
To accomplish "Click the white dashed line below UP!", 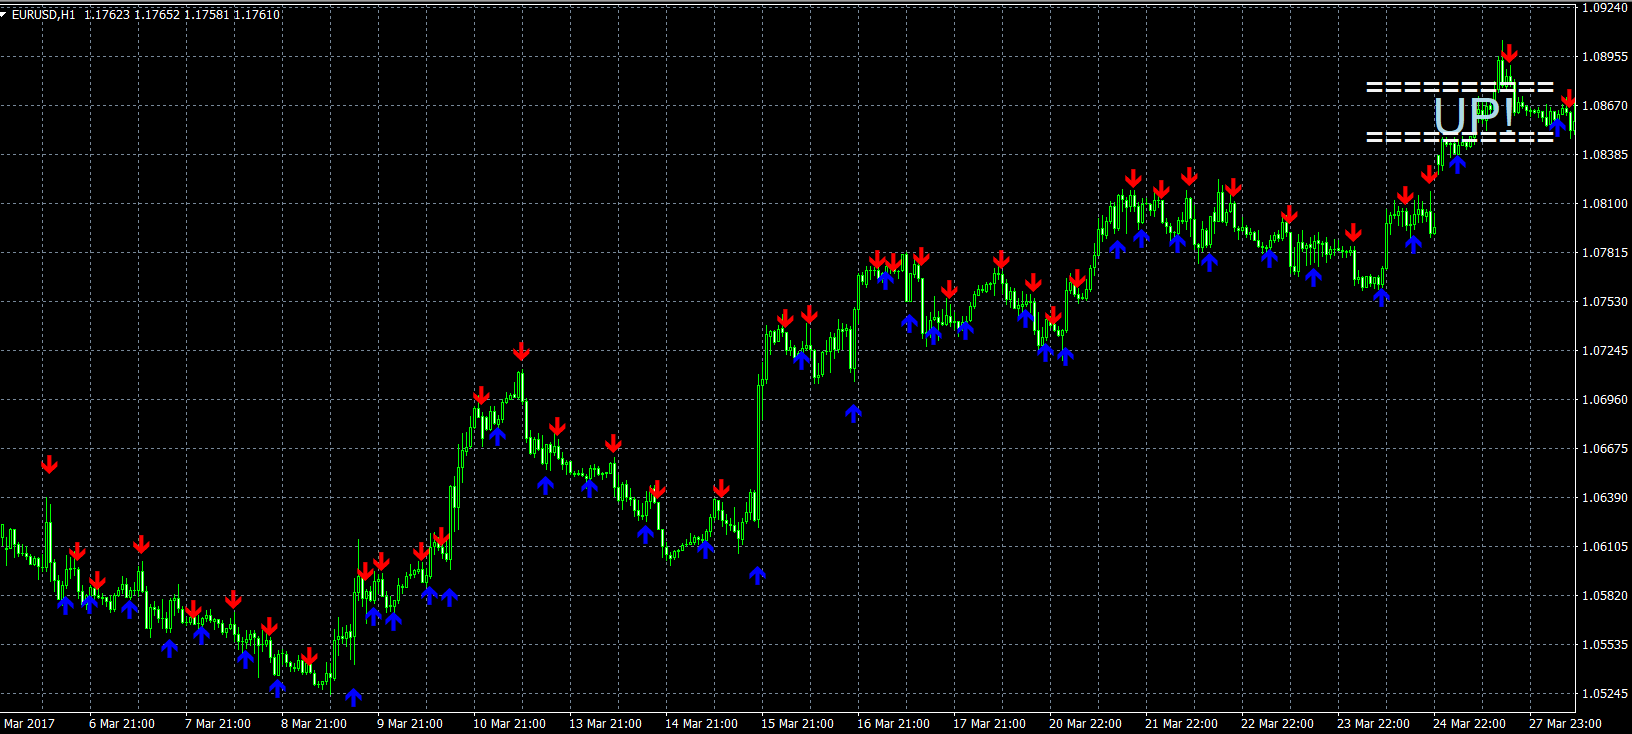I will tap(1460, 137).
